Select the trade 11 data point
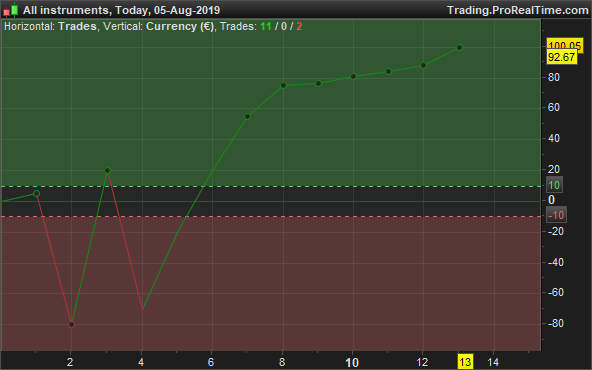 [x=388, y=71]
